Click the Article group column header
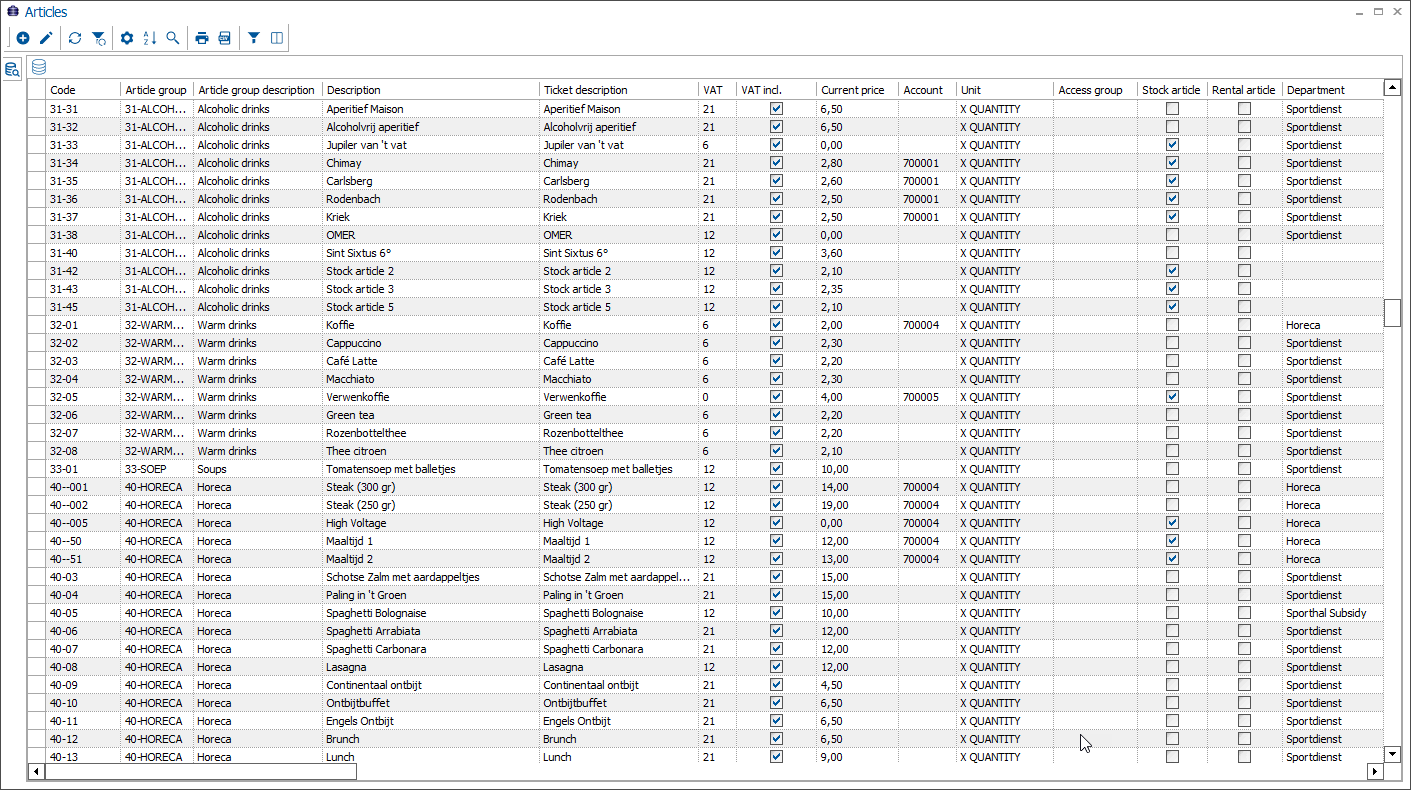 tap(156, 89)
